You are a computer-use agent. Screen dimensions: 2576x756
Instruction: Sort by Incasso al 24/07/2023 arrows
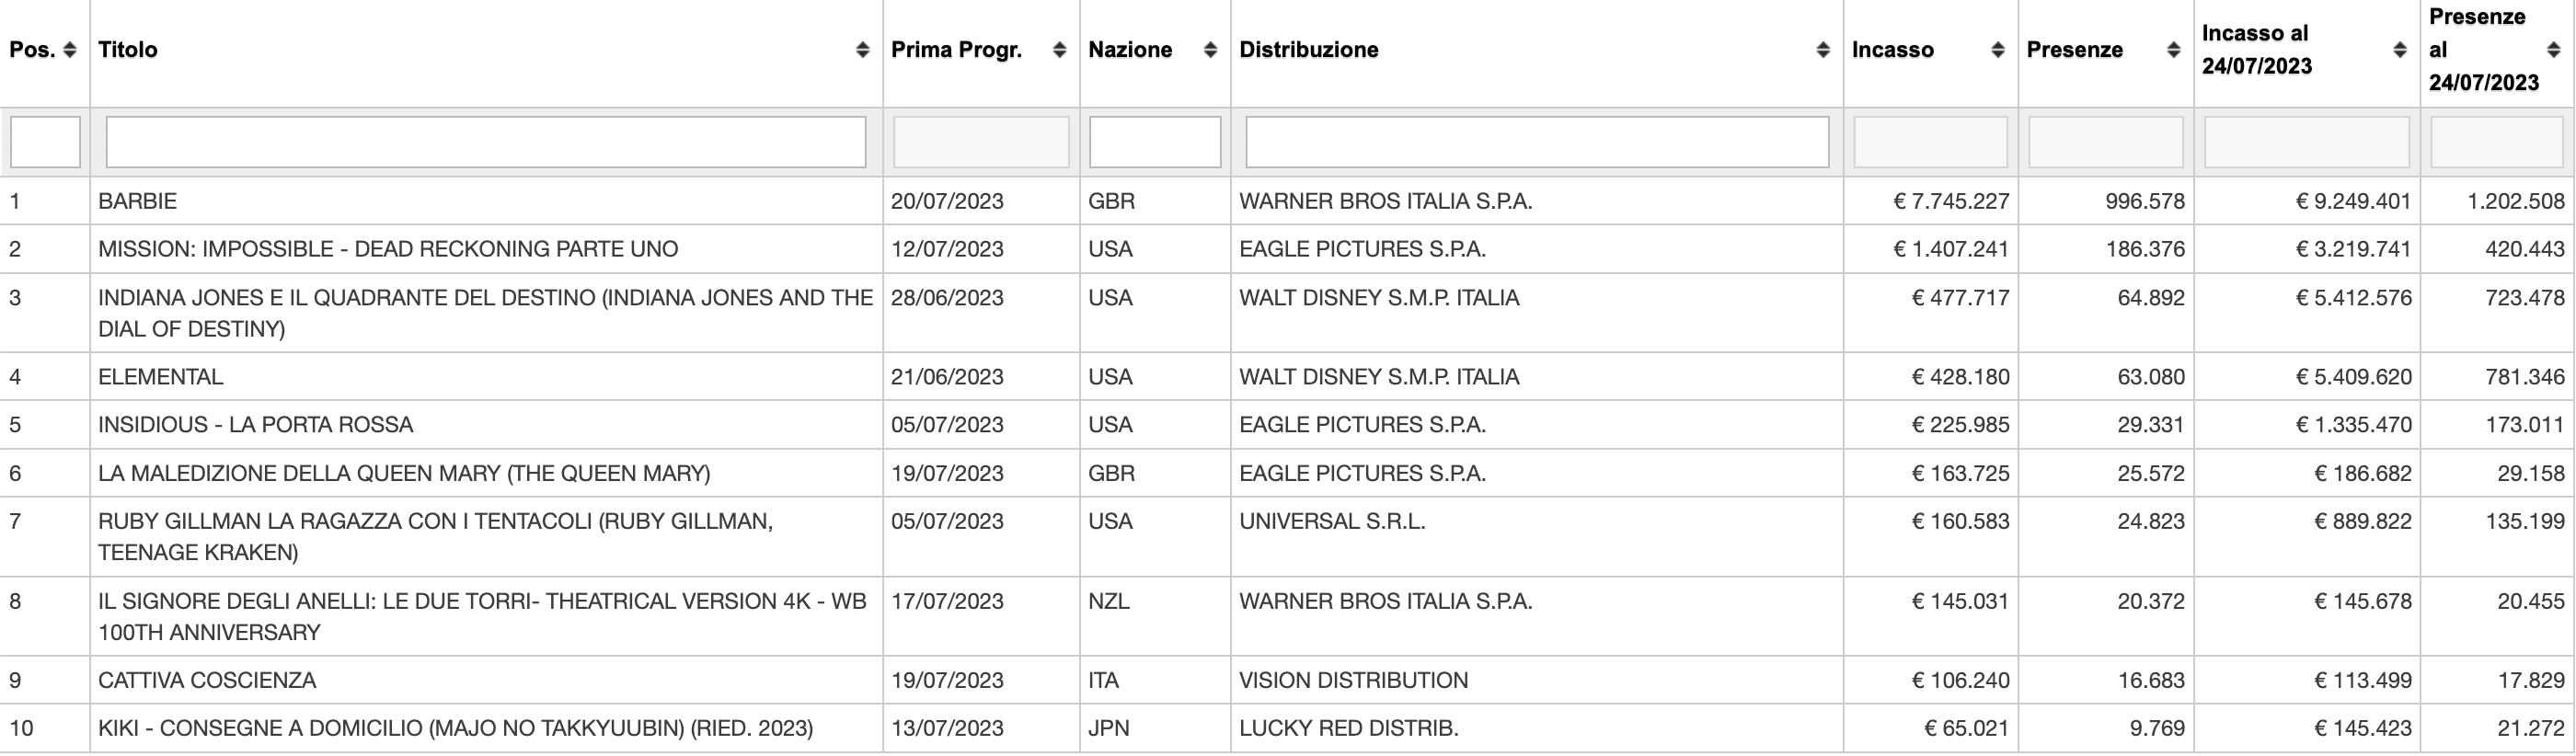pyautogui.click(x=2400, y=50)
